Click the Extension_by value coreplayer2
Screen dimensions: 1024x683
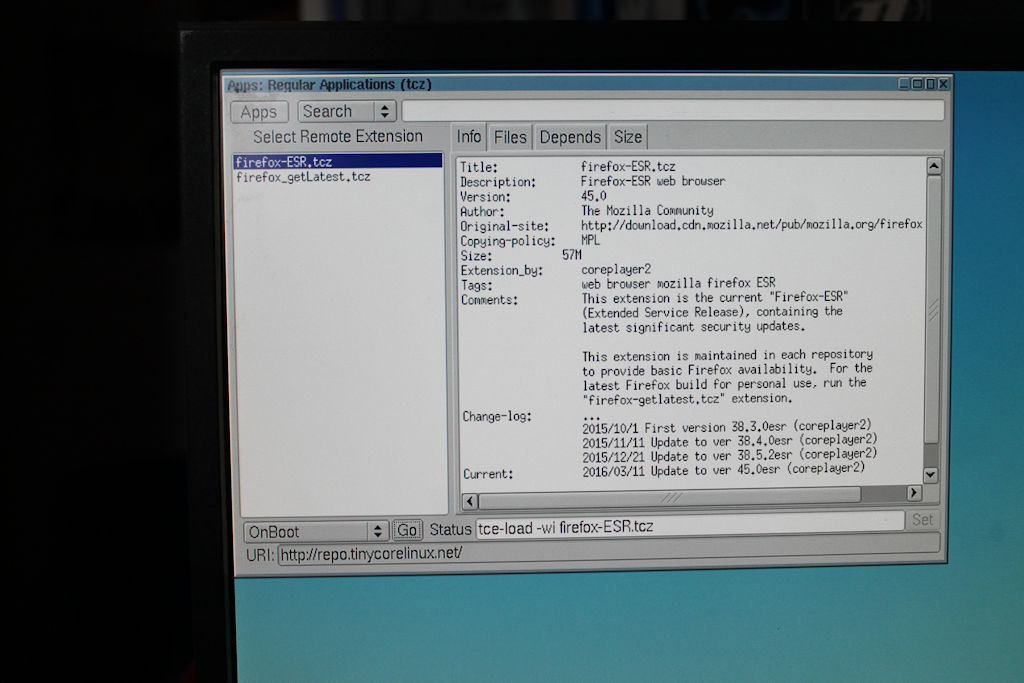pos(616,269)
